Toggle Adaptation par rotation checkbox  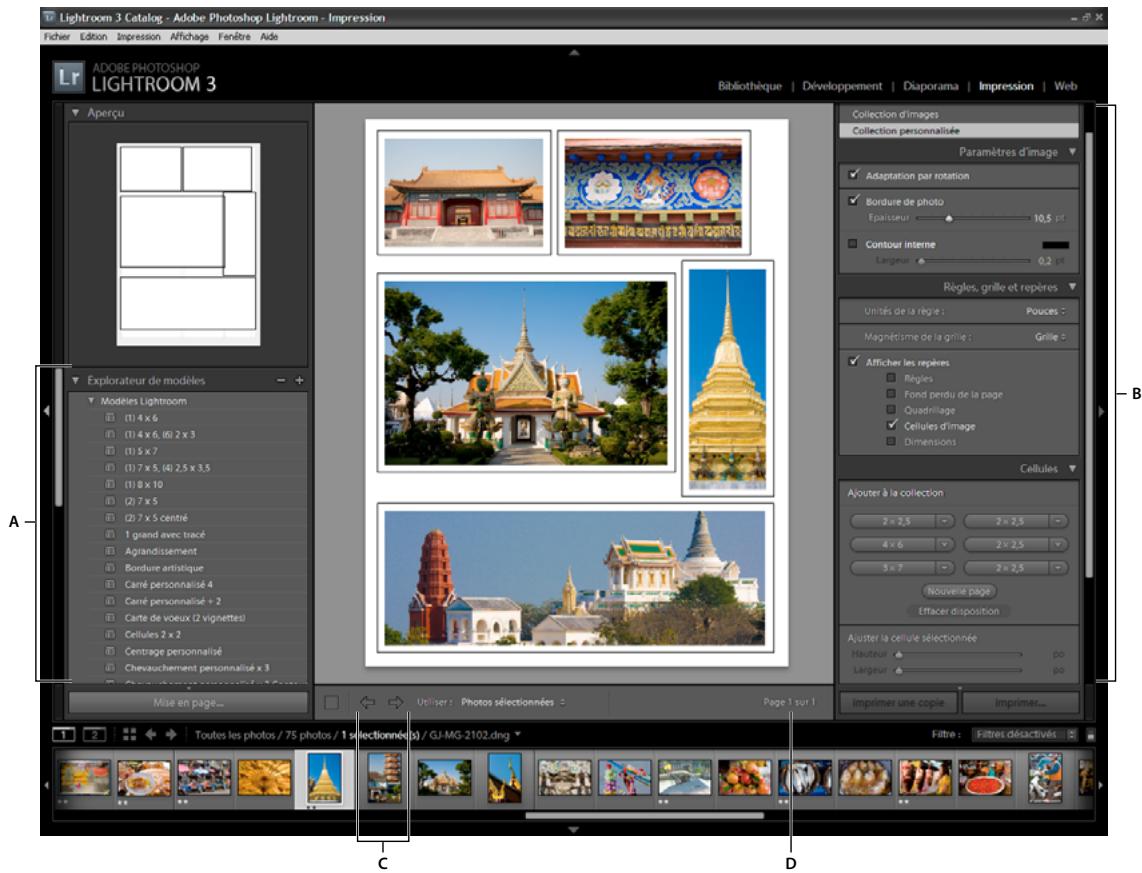tap(854, 175)
